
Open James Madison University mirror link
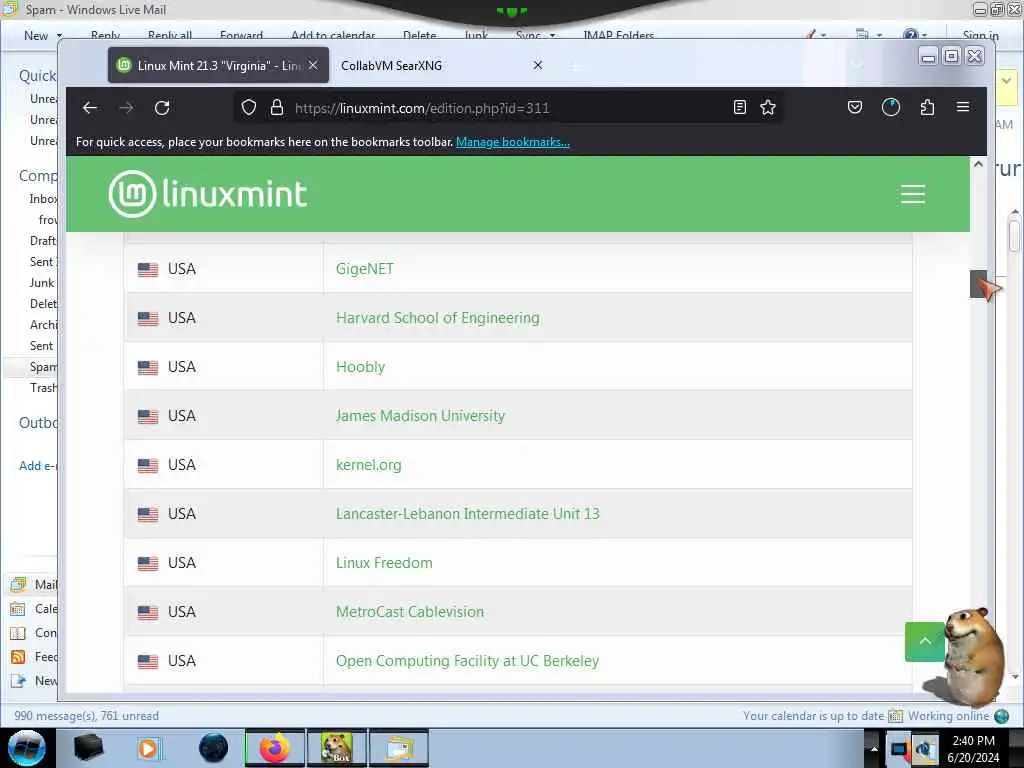coord(420,416)
